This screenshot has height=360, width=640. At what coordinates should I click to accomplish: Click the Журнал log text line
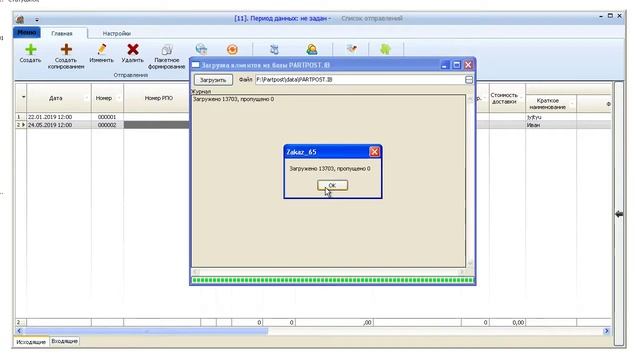(x=233, y=99)
